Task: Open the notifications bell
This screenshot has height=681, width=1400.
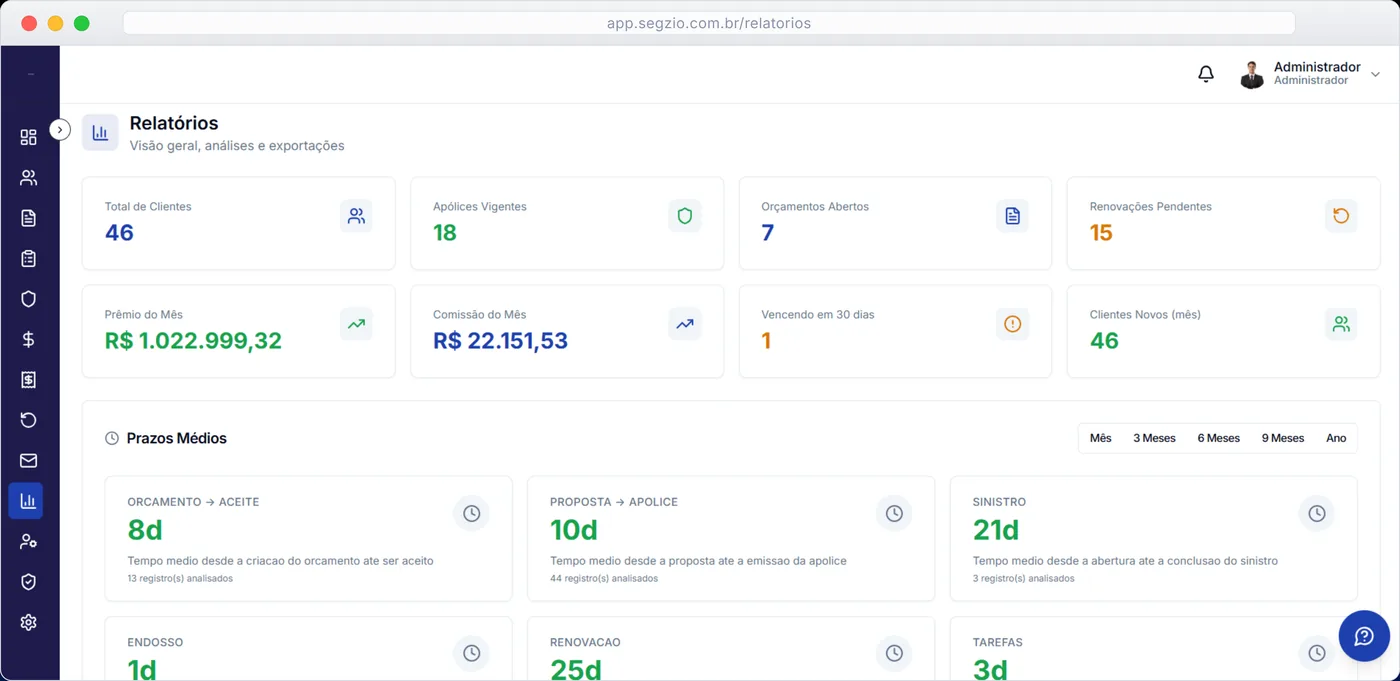Action: [x=1206, y=74]
